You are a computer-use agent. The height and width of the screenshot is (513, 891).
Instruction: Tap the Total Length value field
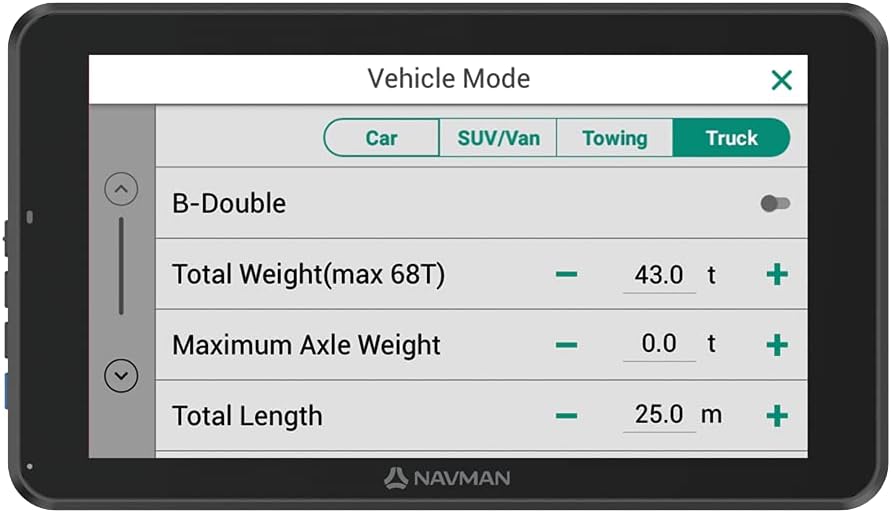[659, 416]
